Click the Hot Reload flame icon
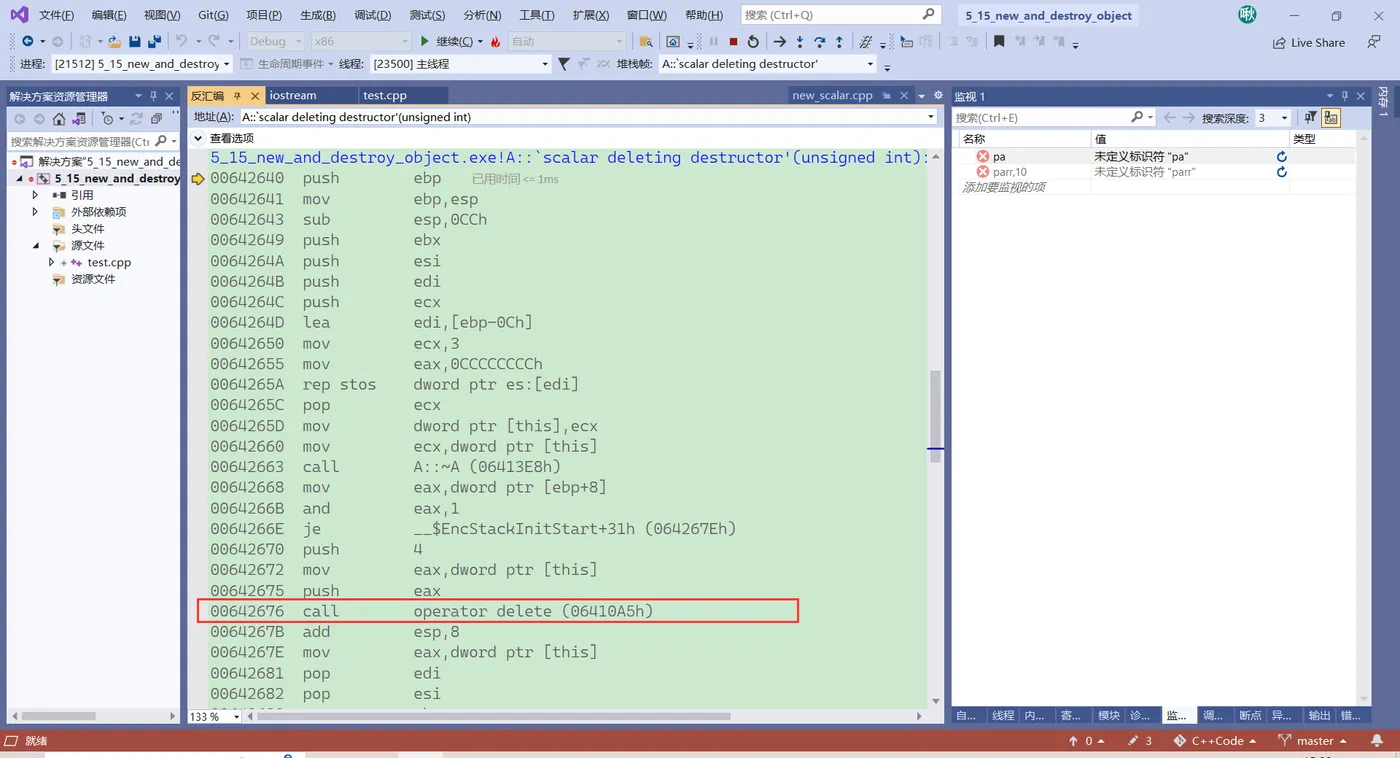 pos(495,41)
